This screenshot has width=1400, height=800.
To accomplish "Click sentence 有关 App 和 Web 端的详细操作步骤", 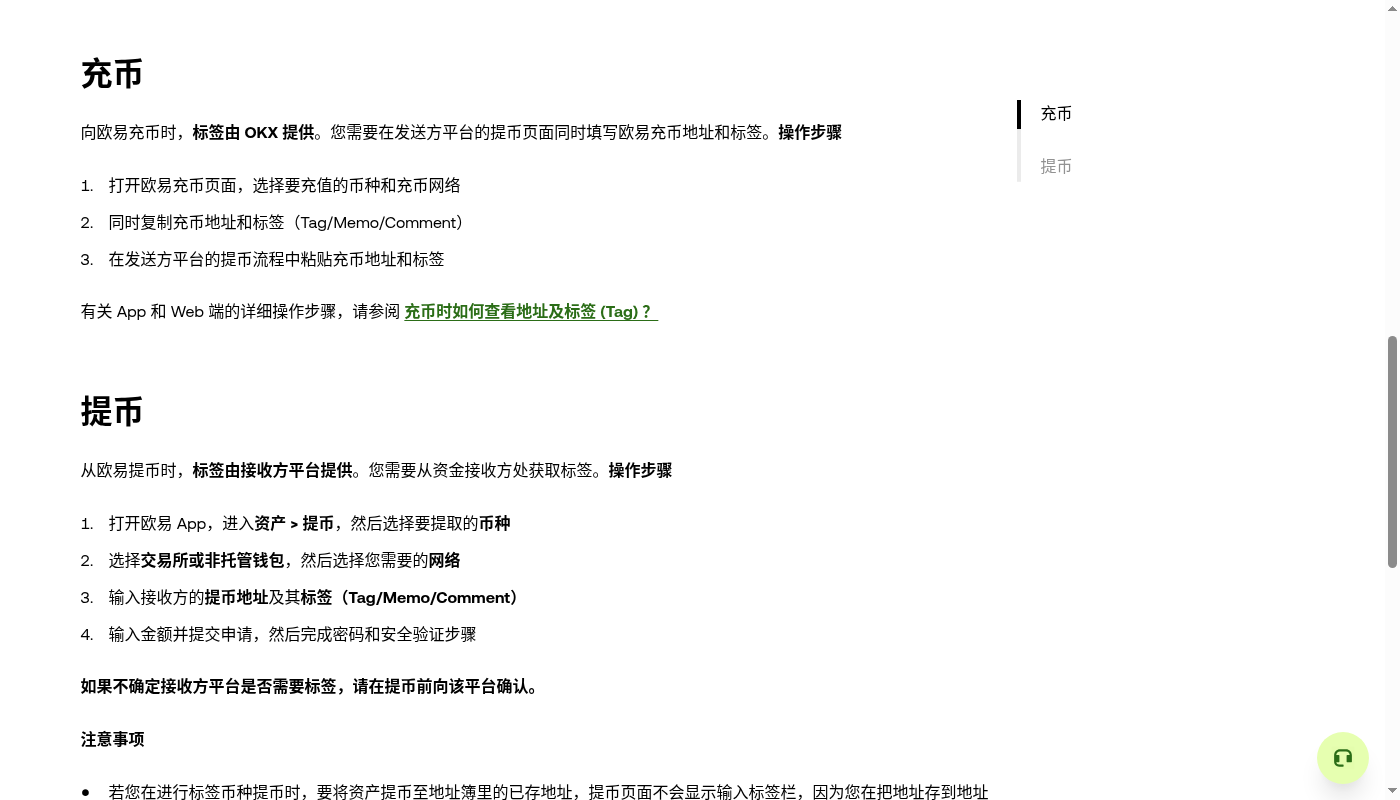I will [x=241, y=312].
